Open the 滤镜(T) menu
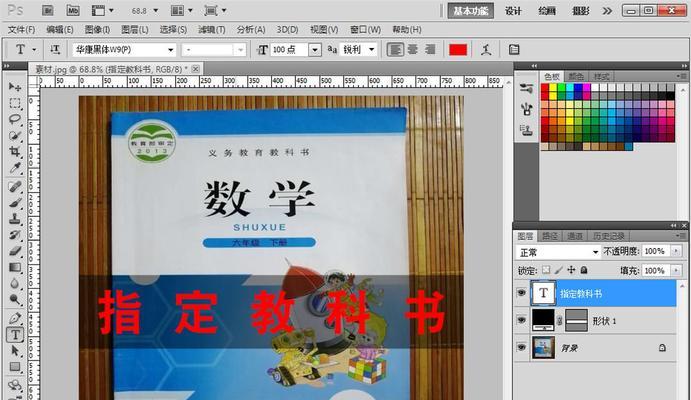 (212, 30)
